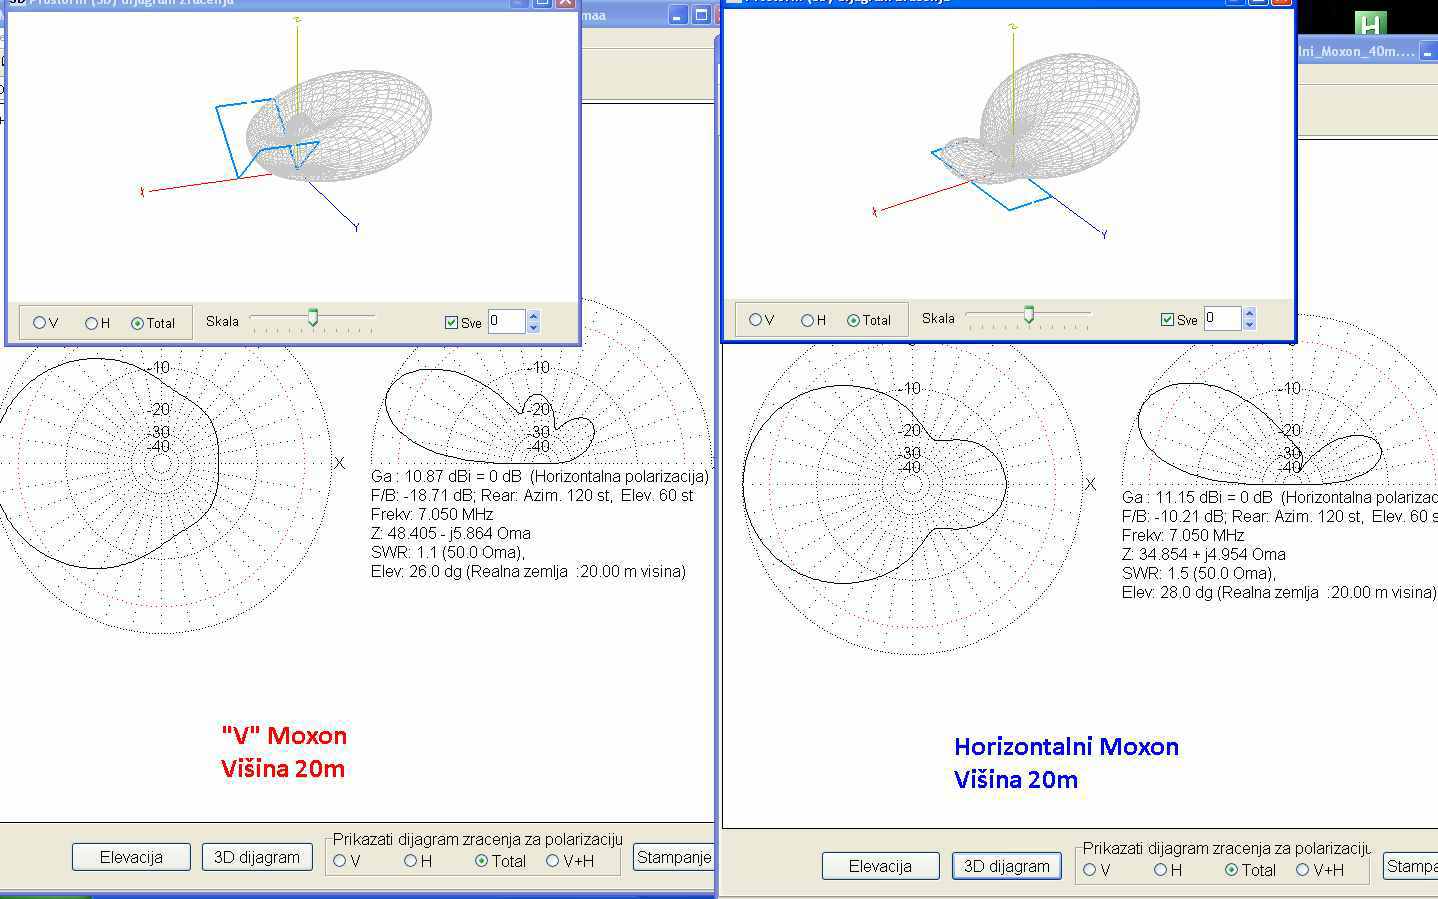Image resolution: width=1438 pixels, height=899 pixels.
Task: Open Elevacija in Horizontalni Moxon window
Action: (x=880, y=866)
